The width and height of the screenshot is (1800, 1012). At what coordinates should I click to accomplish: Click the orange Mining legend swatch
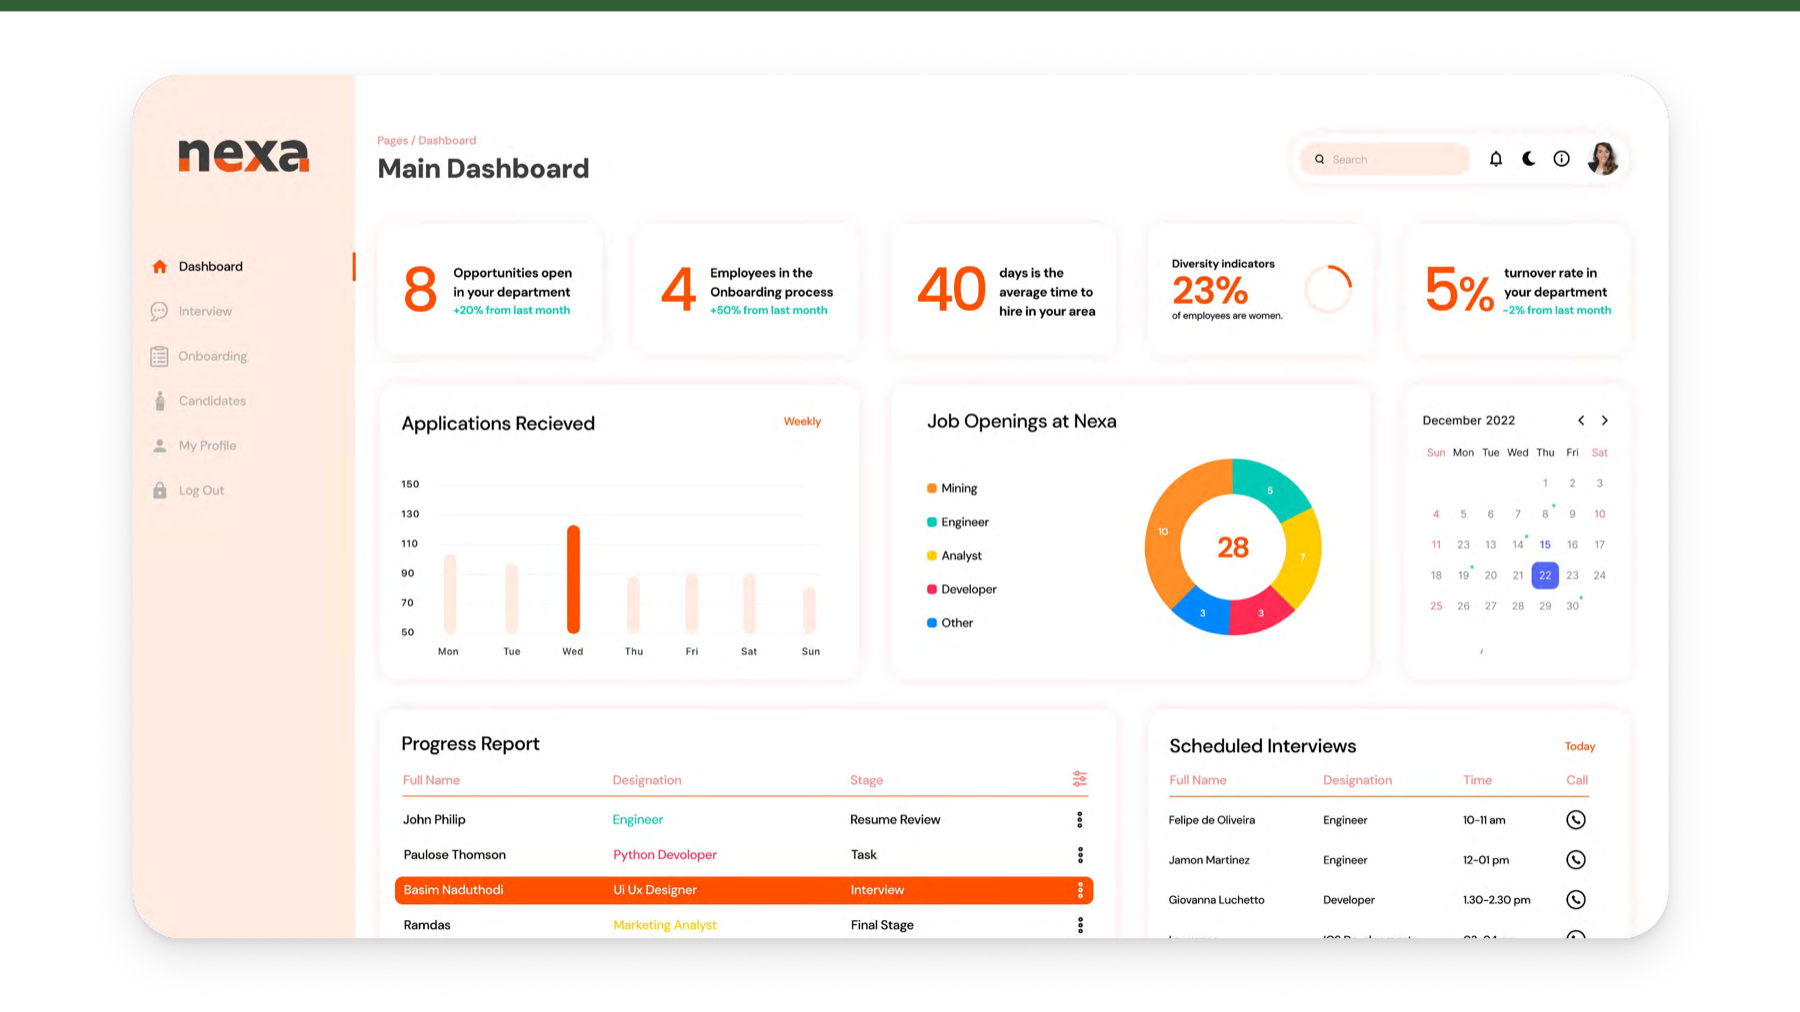(932, 489)
